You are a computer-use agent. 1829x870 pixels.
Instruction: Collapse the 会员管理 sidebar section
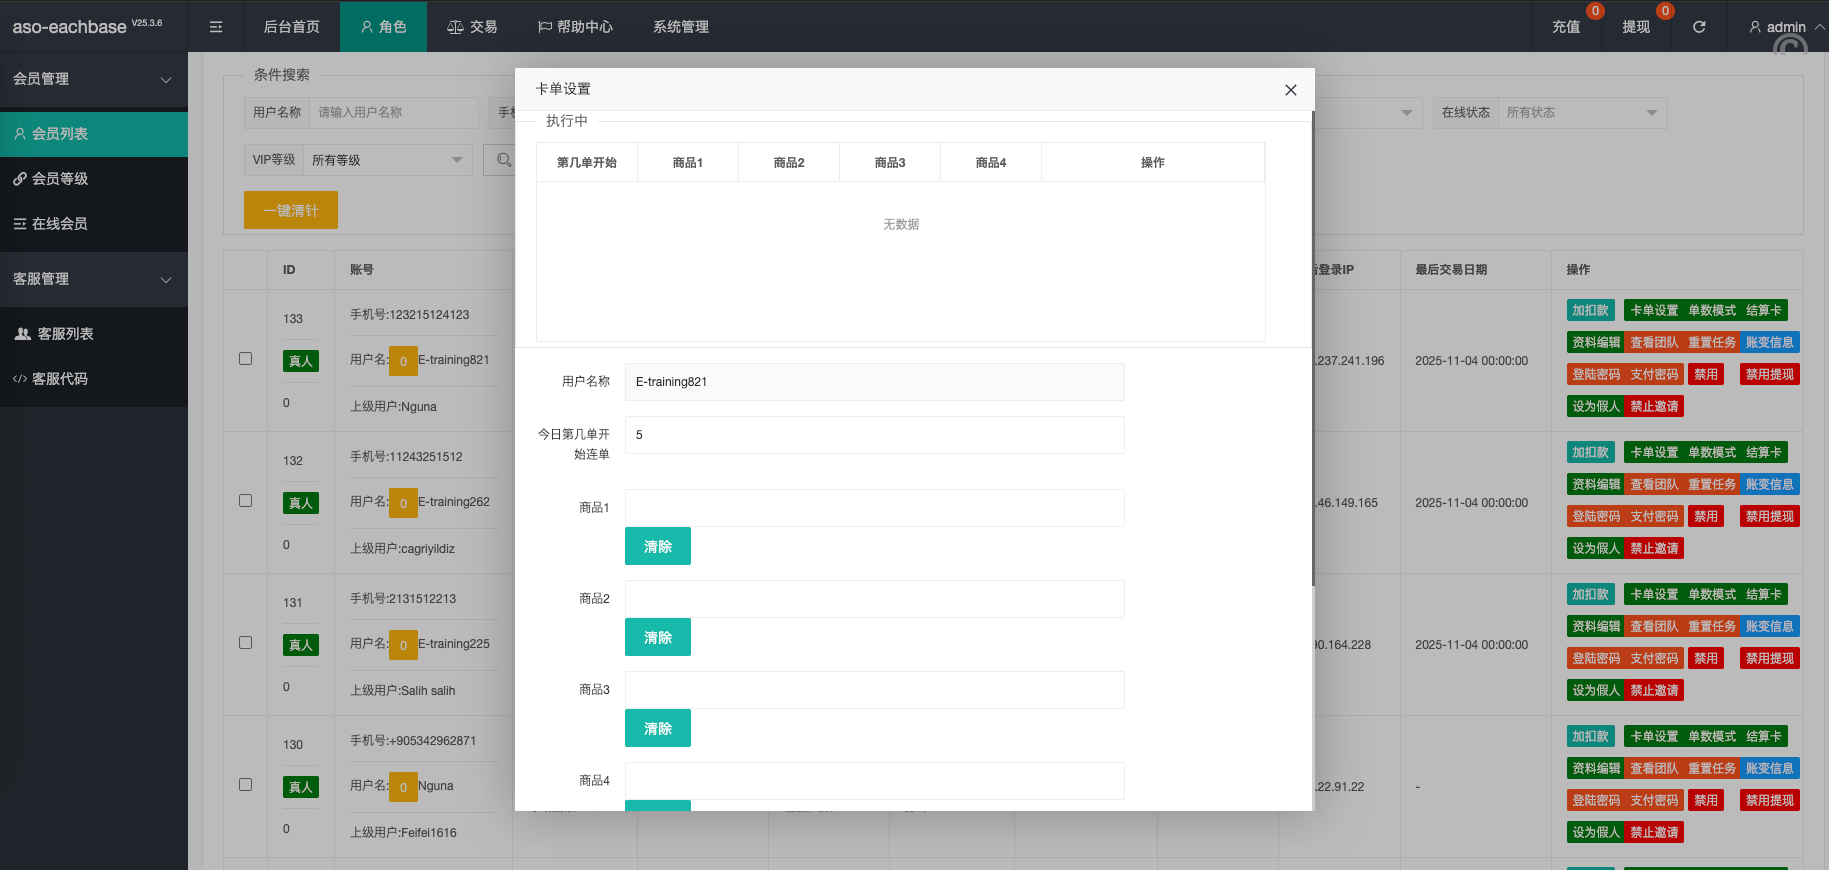click(x=93, y=79)
